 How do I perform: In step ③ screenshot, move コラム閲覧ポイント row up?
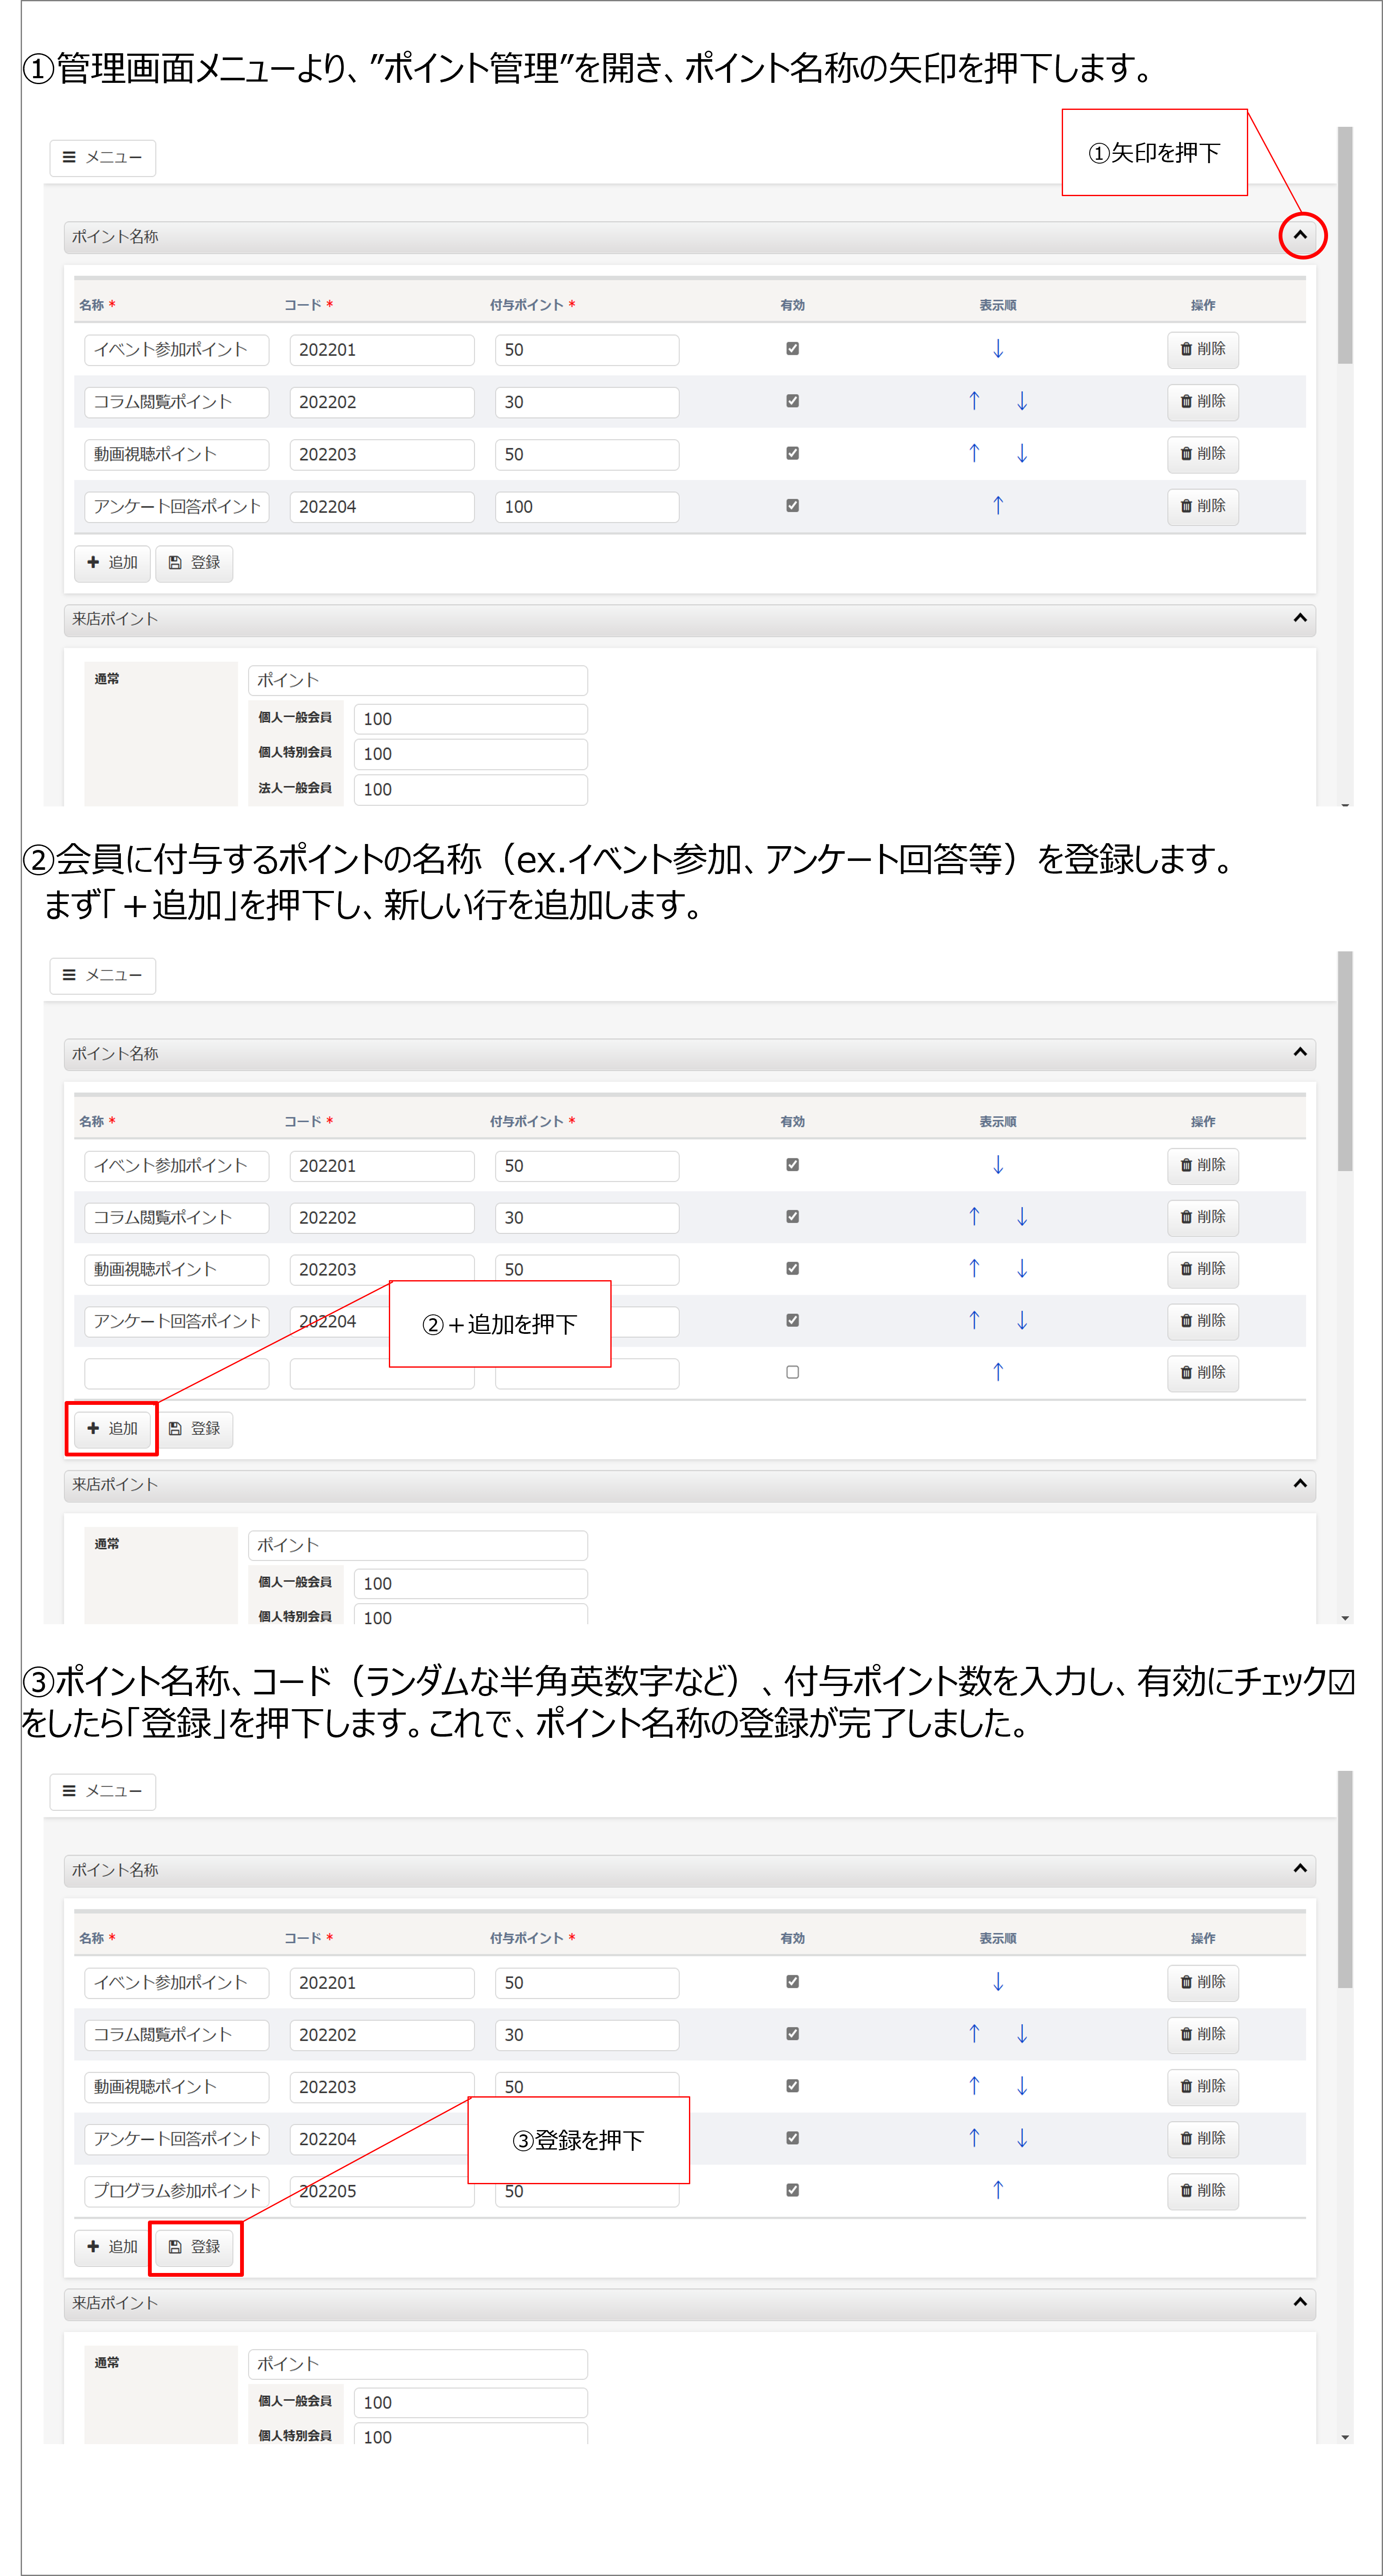[x=974, y=2034]
